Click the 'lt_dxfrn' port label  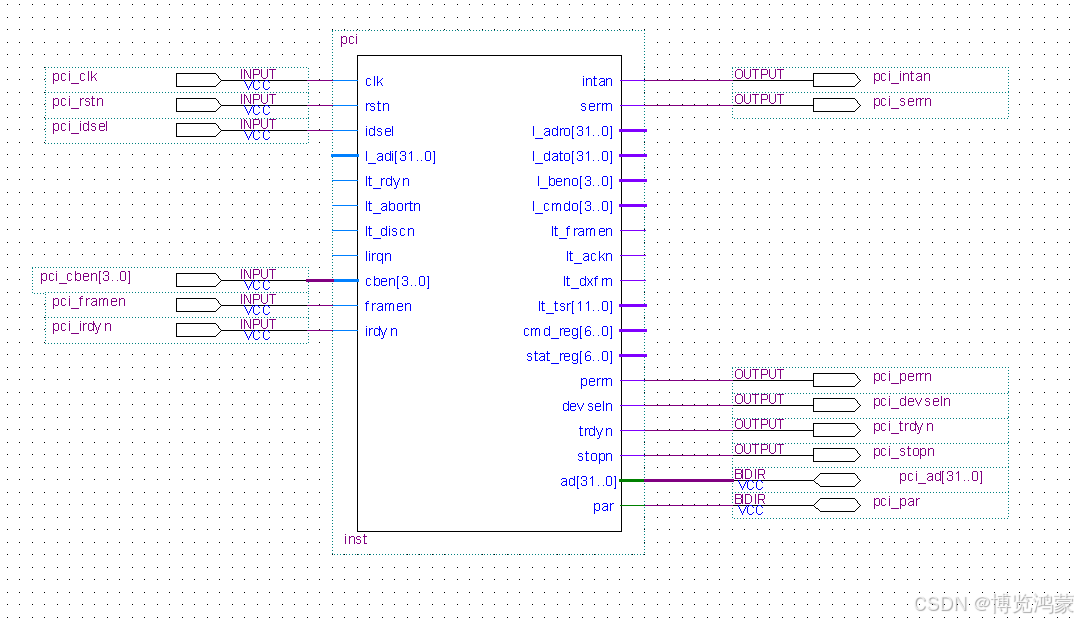(x=588, y=281)
